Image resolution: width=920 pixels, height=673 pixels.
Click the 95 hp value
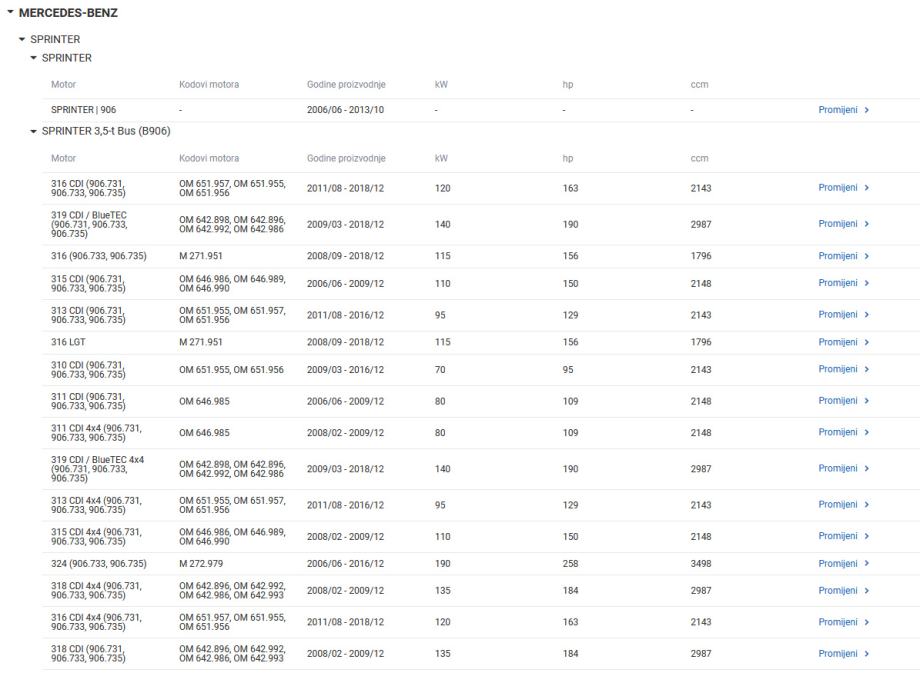pyautogui.click(x=568, y=370)
